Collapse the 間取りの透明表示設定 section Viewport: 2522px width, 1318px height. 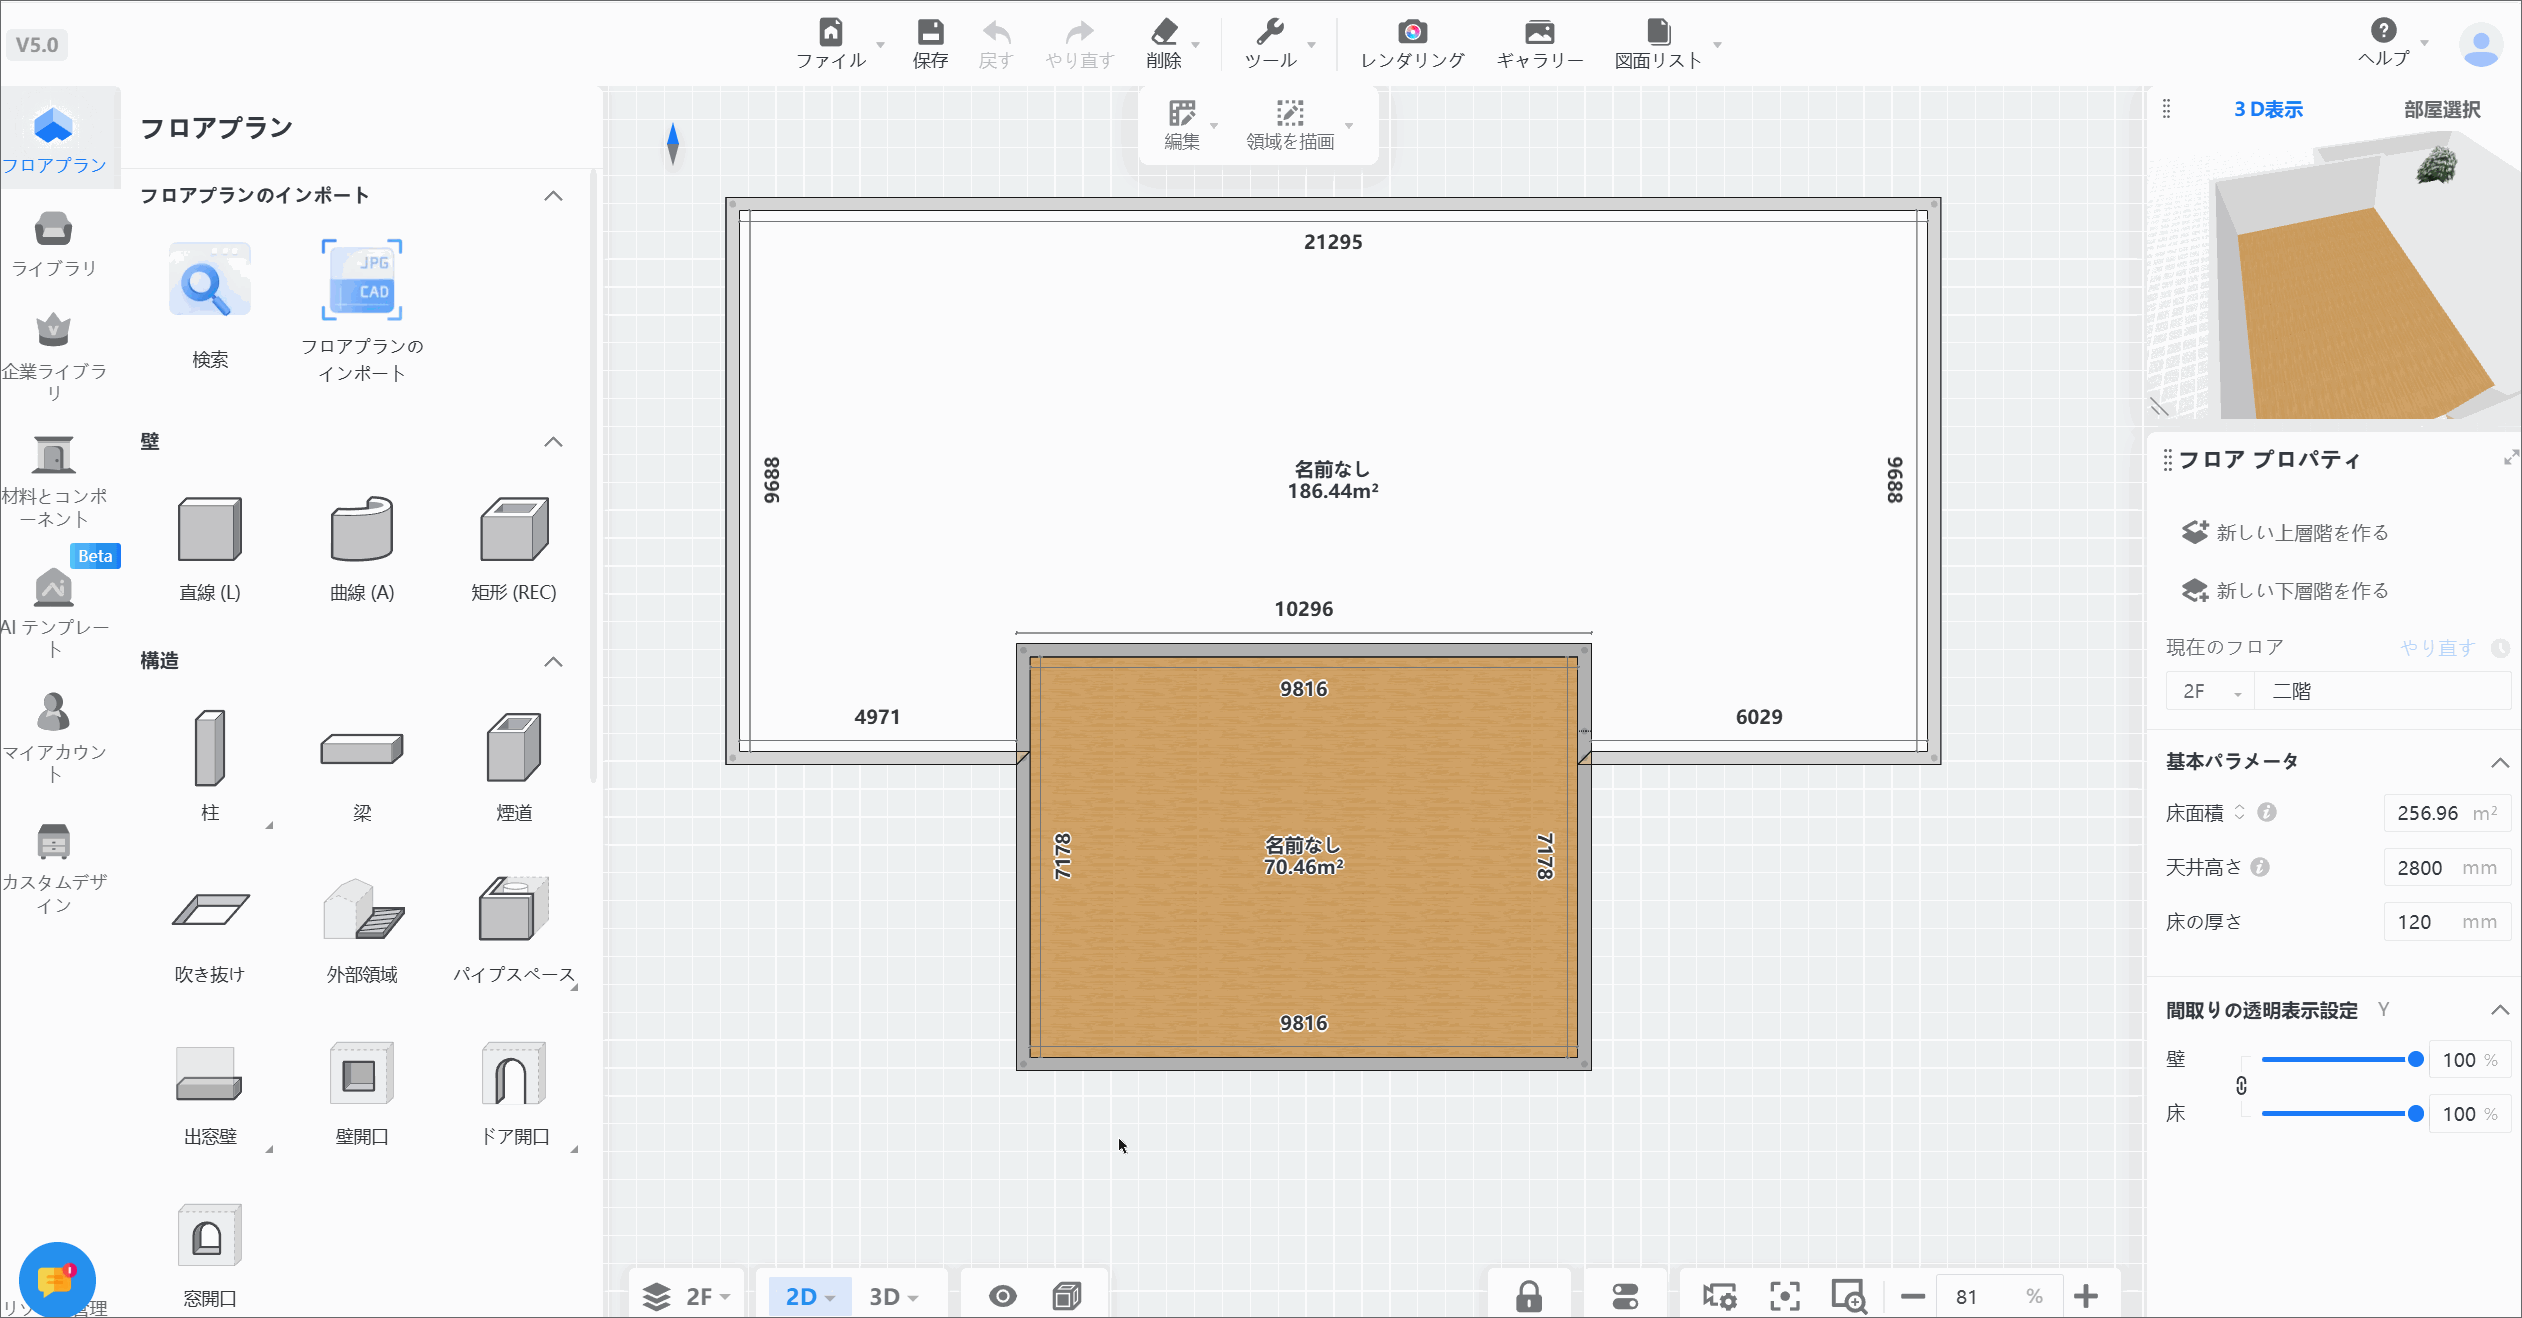click(2499, 1010)
